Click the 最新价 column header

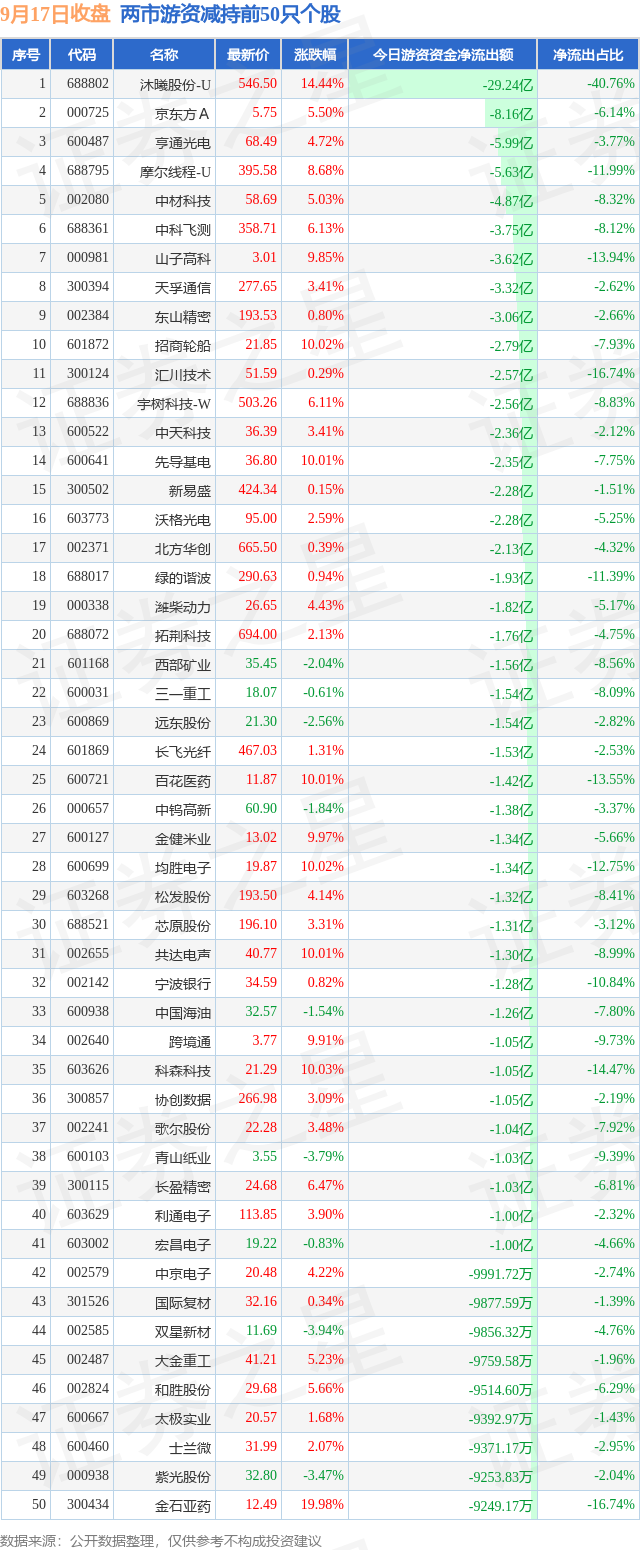coord(248,55)
